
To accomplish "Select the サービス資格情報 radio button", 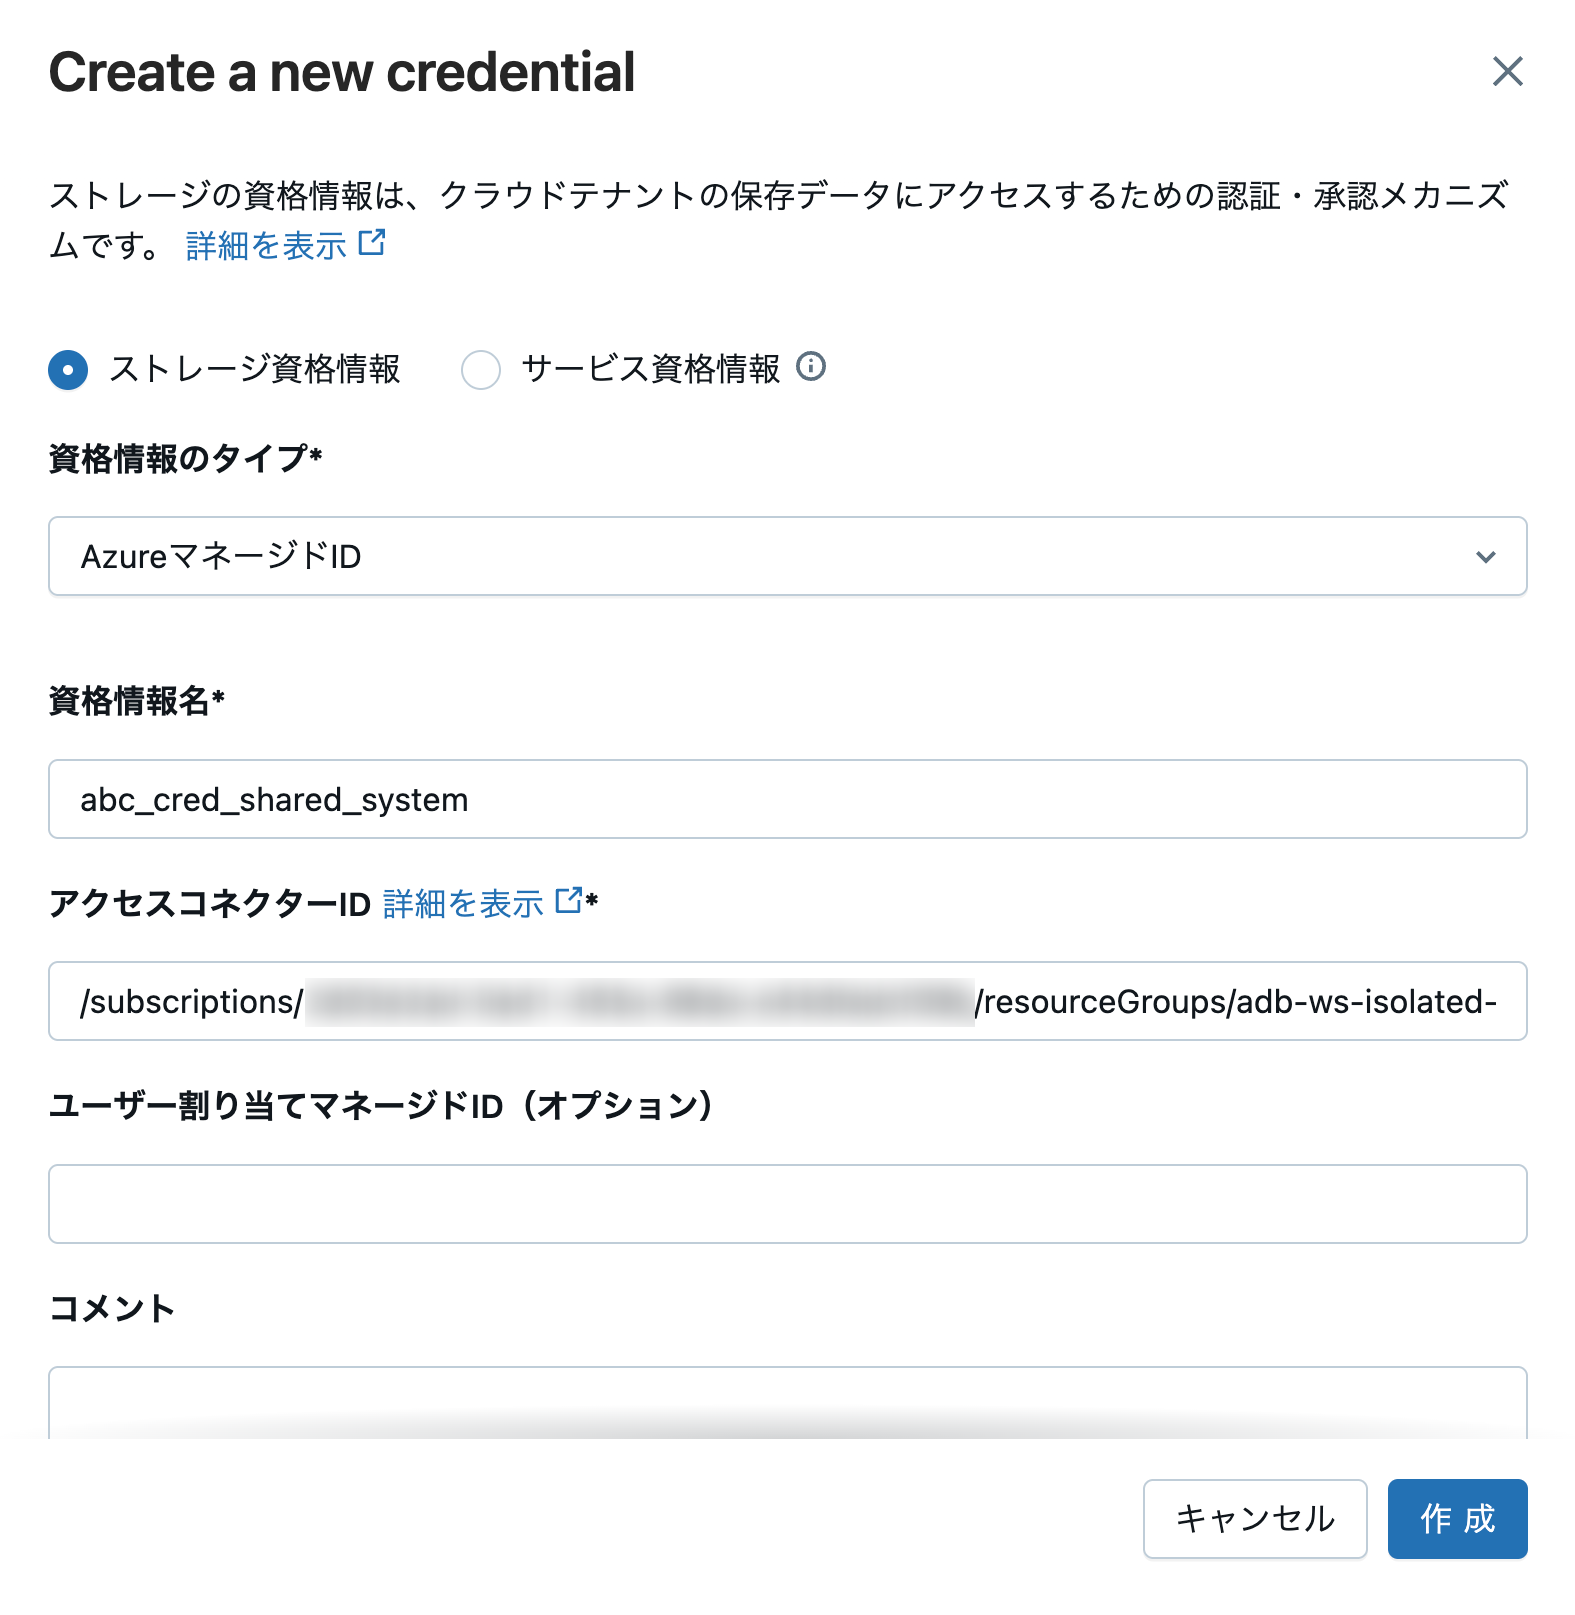I will [x=481, y=369].
